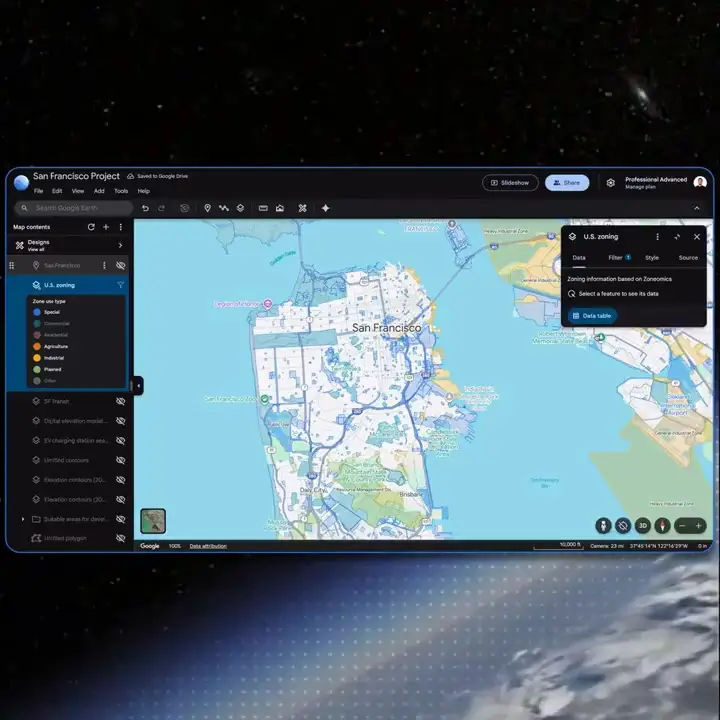This screenshot has height=720, width=720.
Task: Add new item to Map contents
Action: (106, 227)
